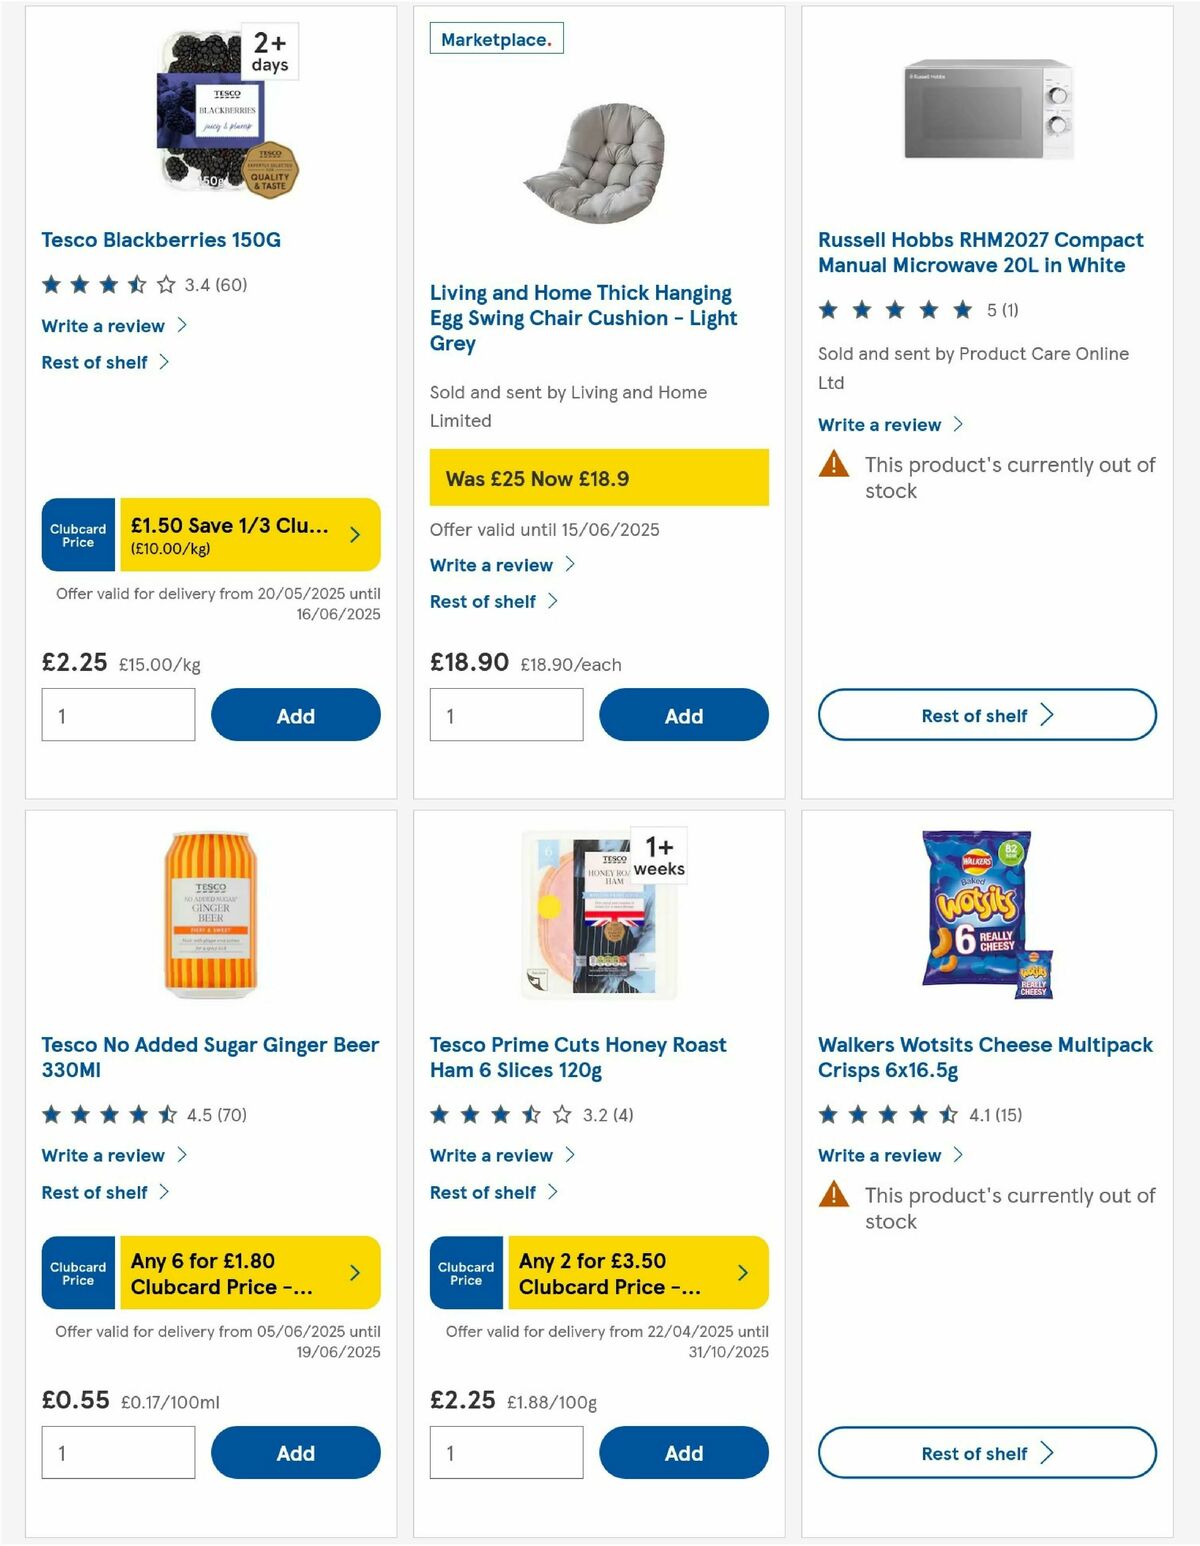Click the Clubcard Price badge on Tesco Blackberries
This screenshot has width=1200, height=1546.
(77, 535)
